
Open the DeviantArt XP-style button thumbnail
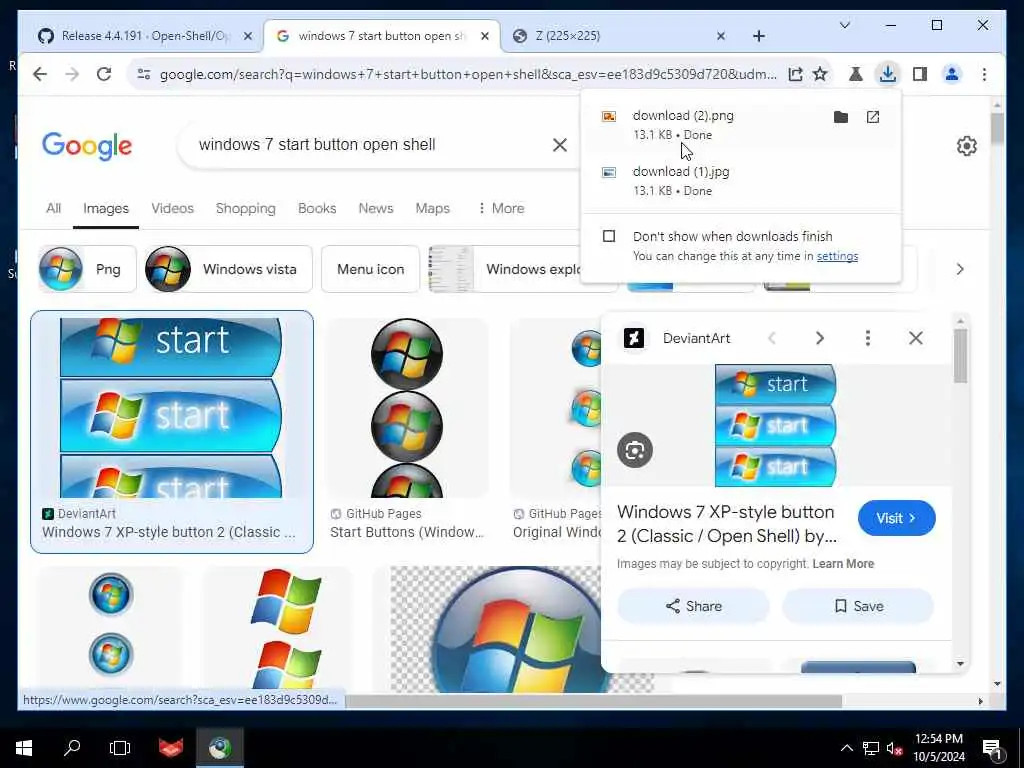172,408
